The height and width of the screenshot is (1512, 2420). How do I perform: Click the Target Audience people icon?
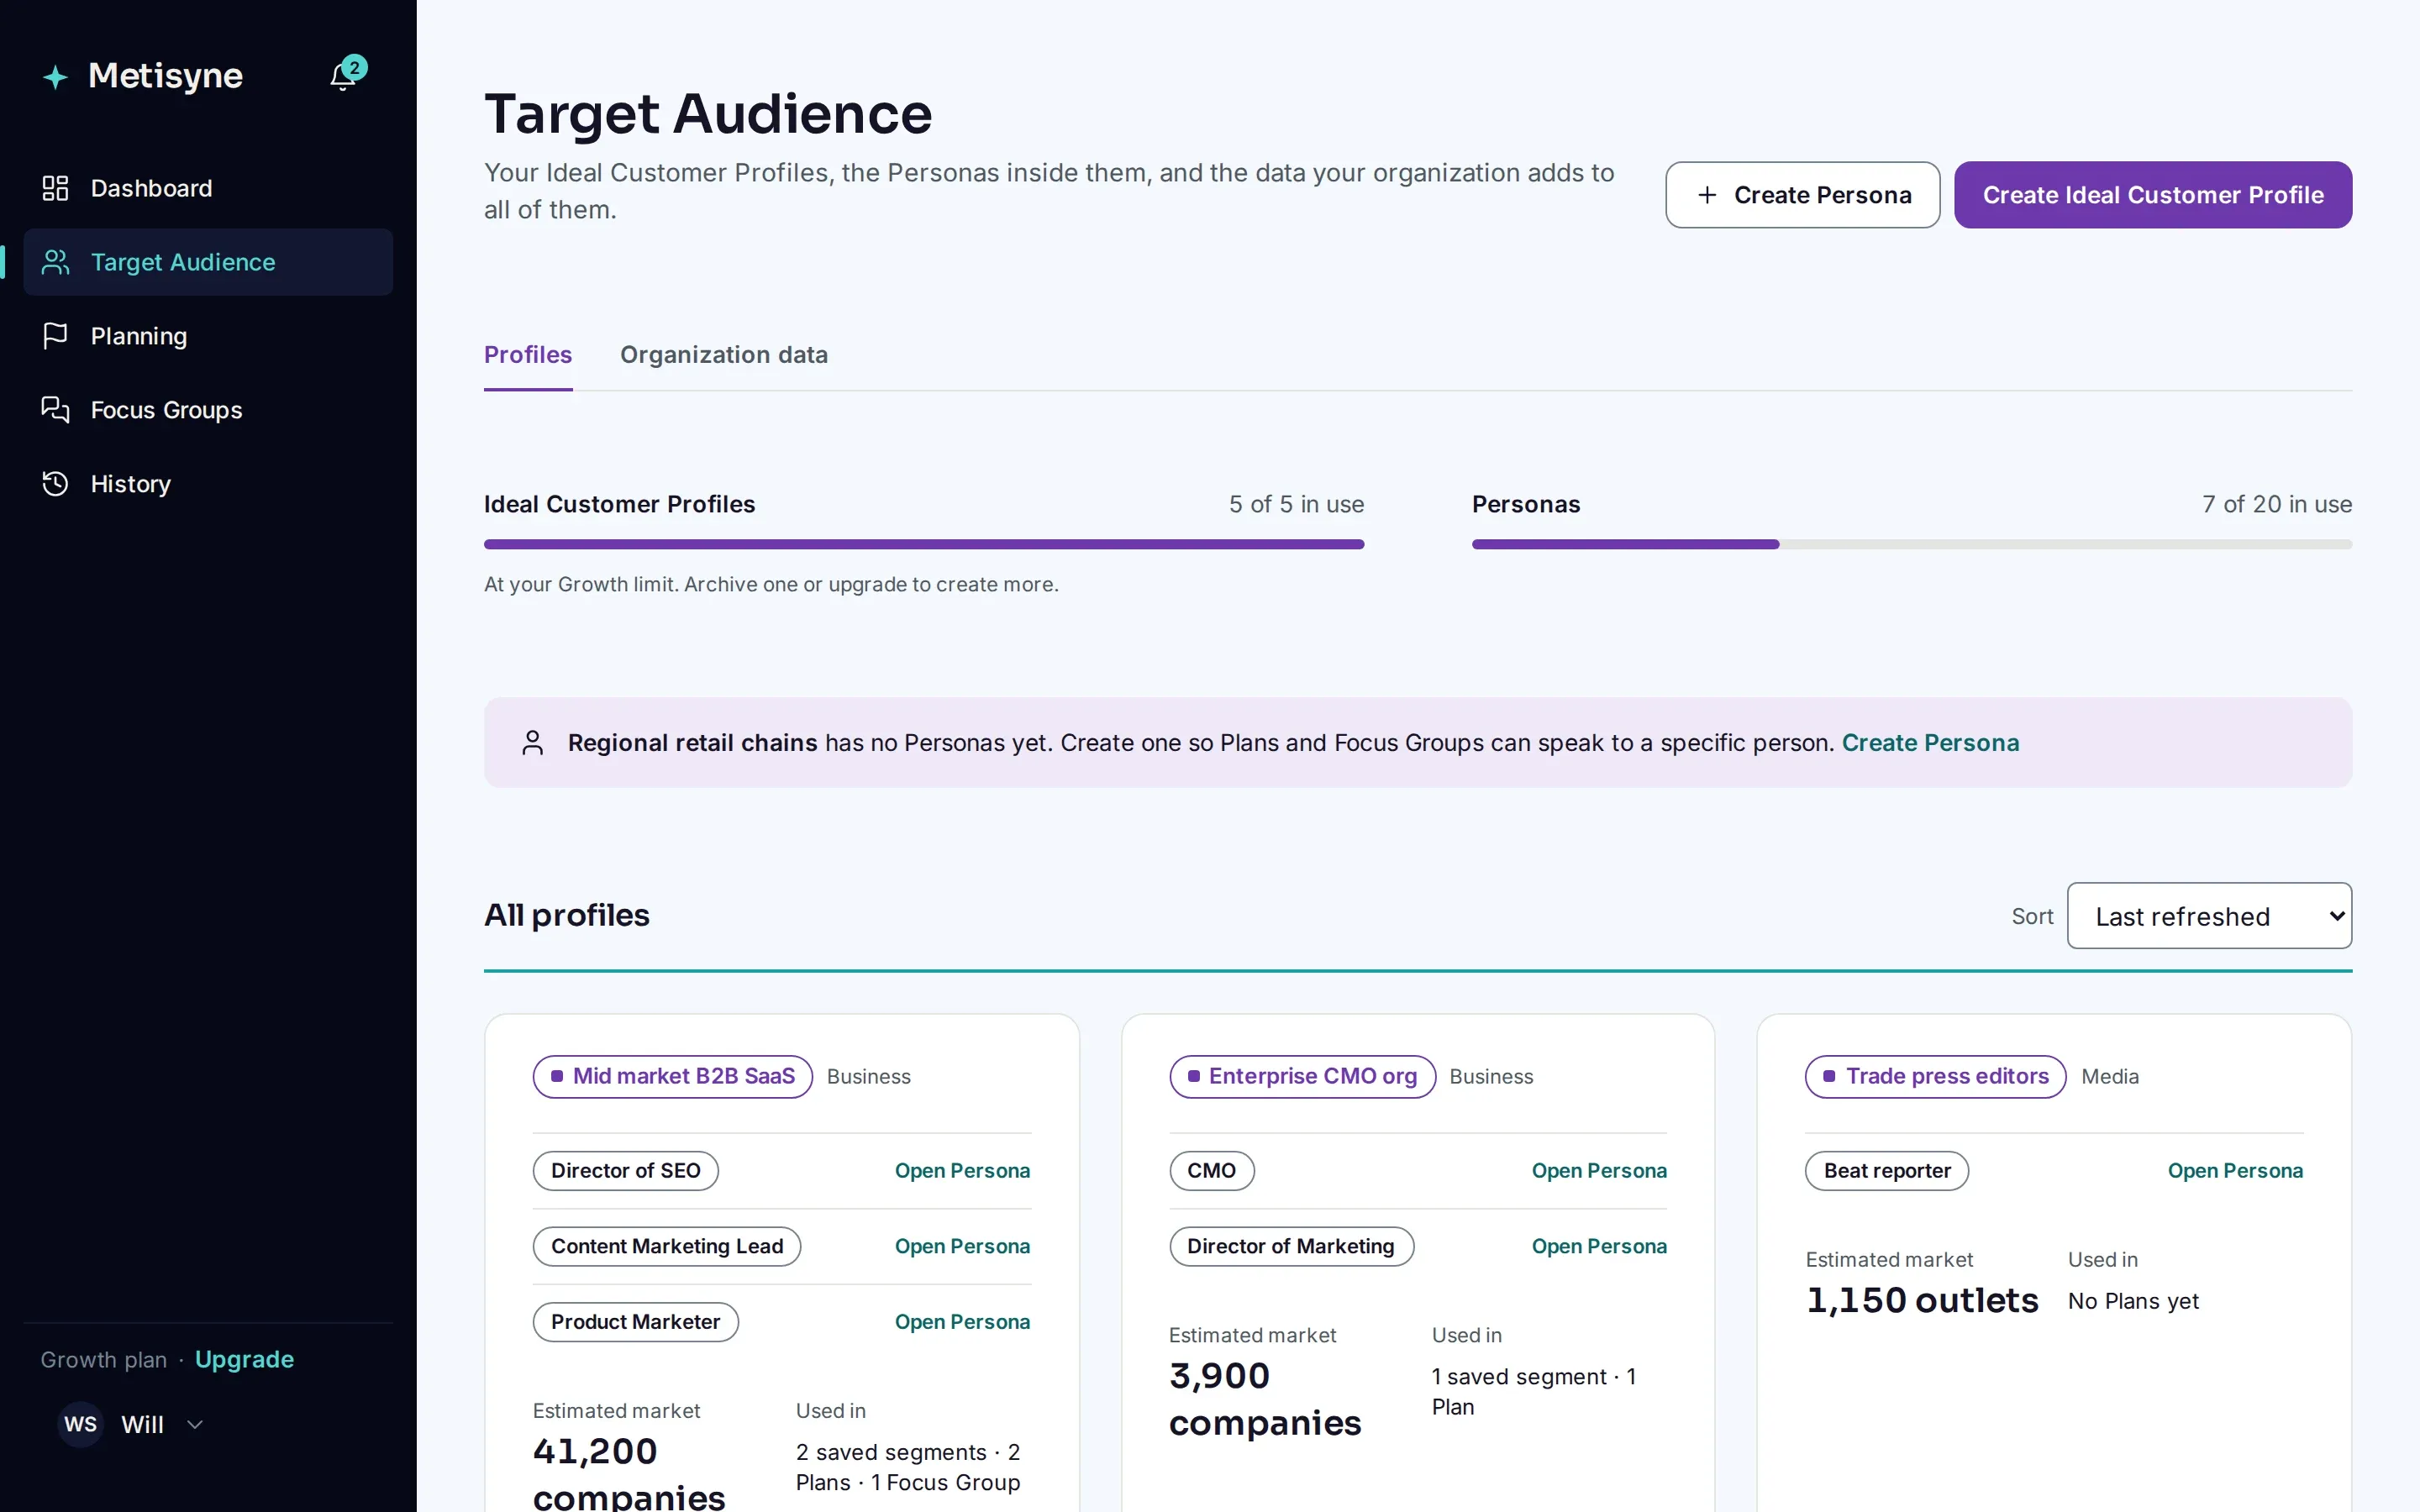[55, 262]
